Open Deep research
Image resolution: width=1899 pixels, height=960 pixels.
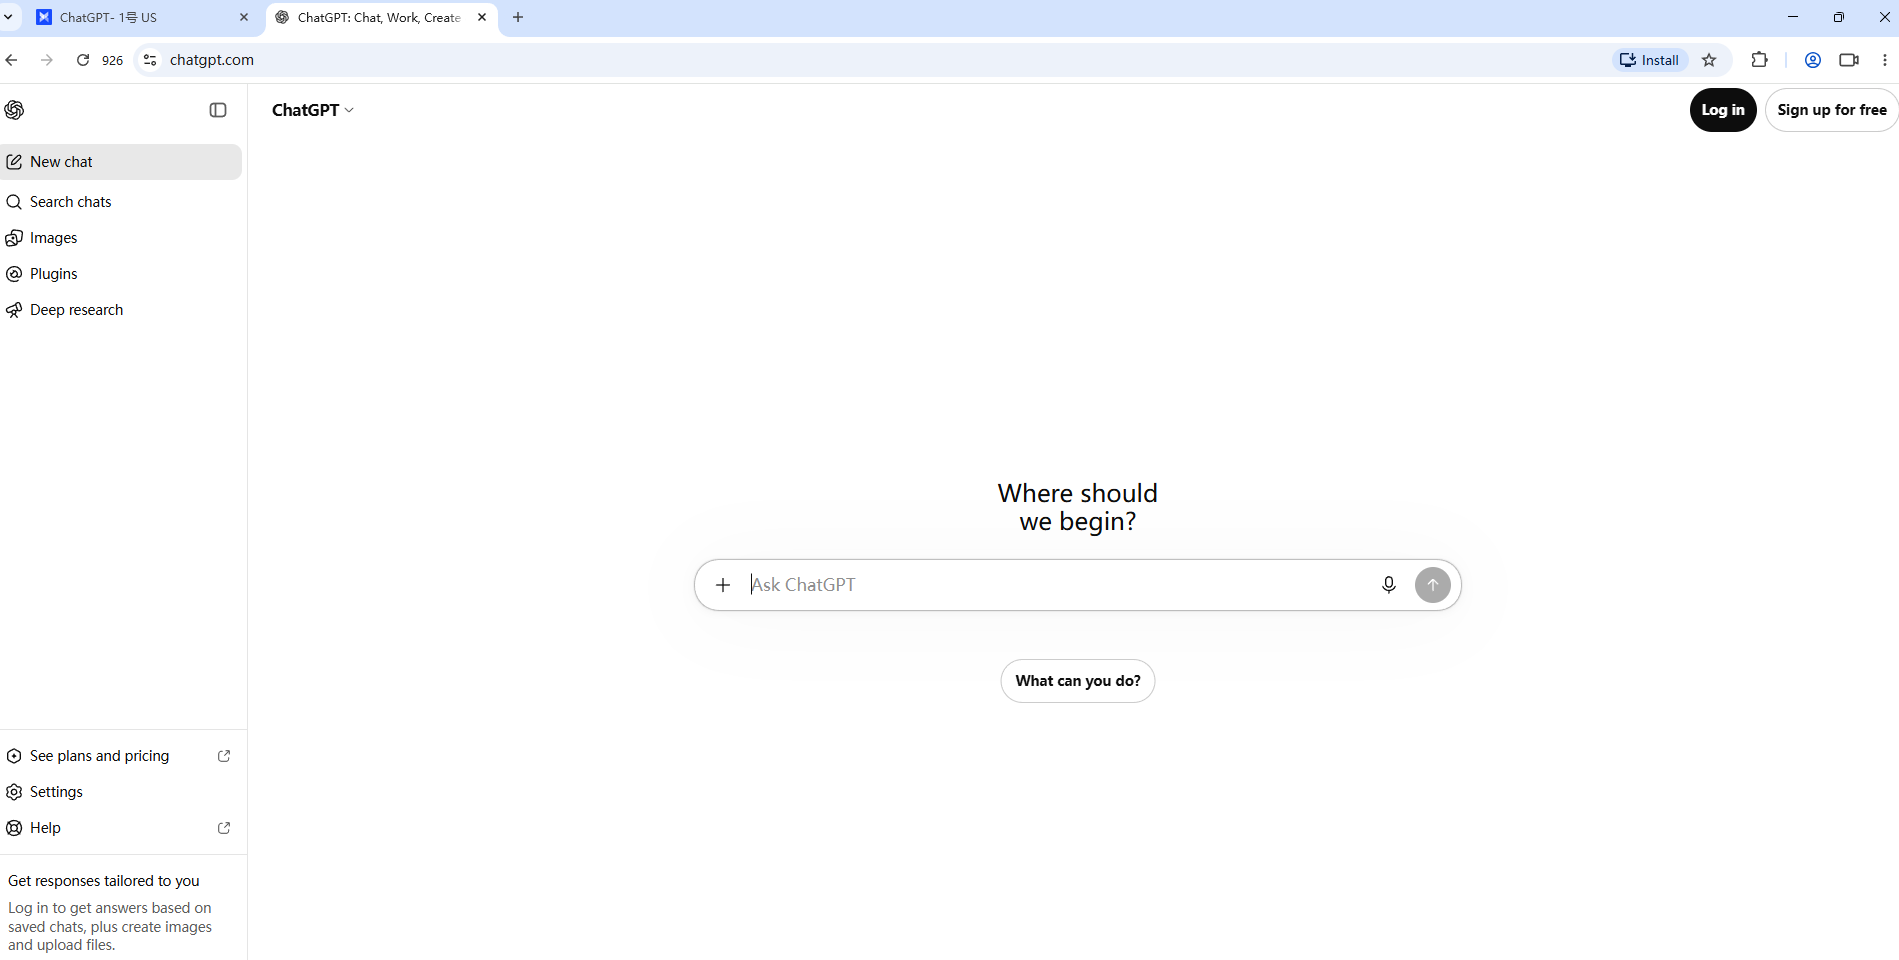121,310
